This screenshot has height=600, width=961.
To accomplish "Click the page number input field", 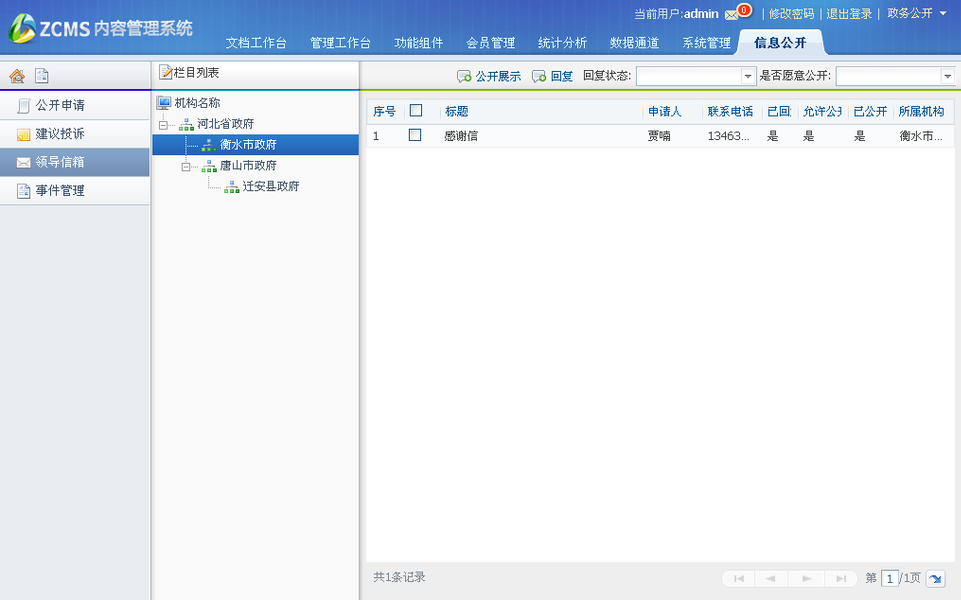I will (891, 578).
